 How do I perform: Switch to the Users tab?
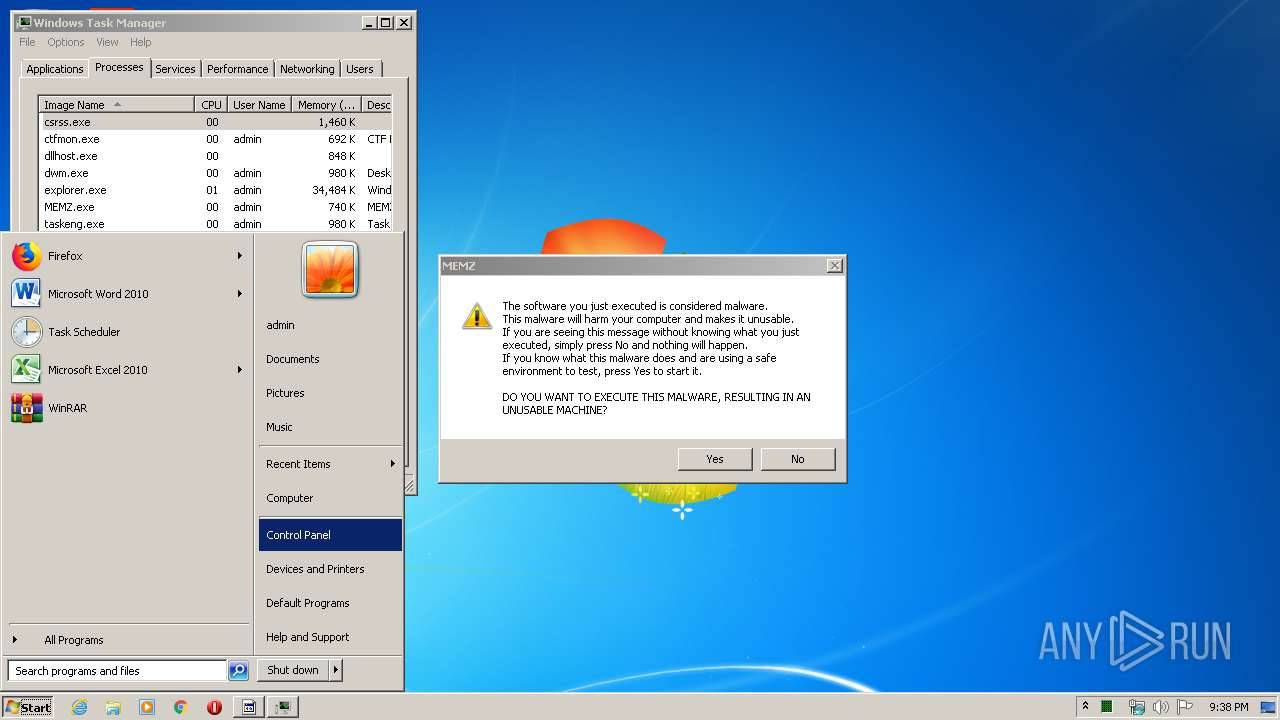pos(360,69)
